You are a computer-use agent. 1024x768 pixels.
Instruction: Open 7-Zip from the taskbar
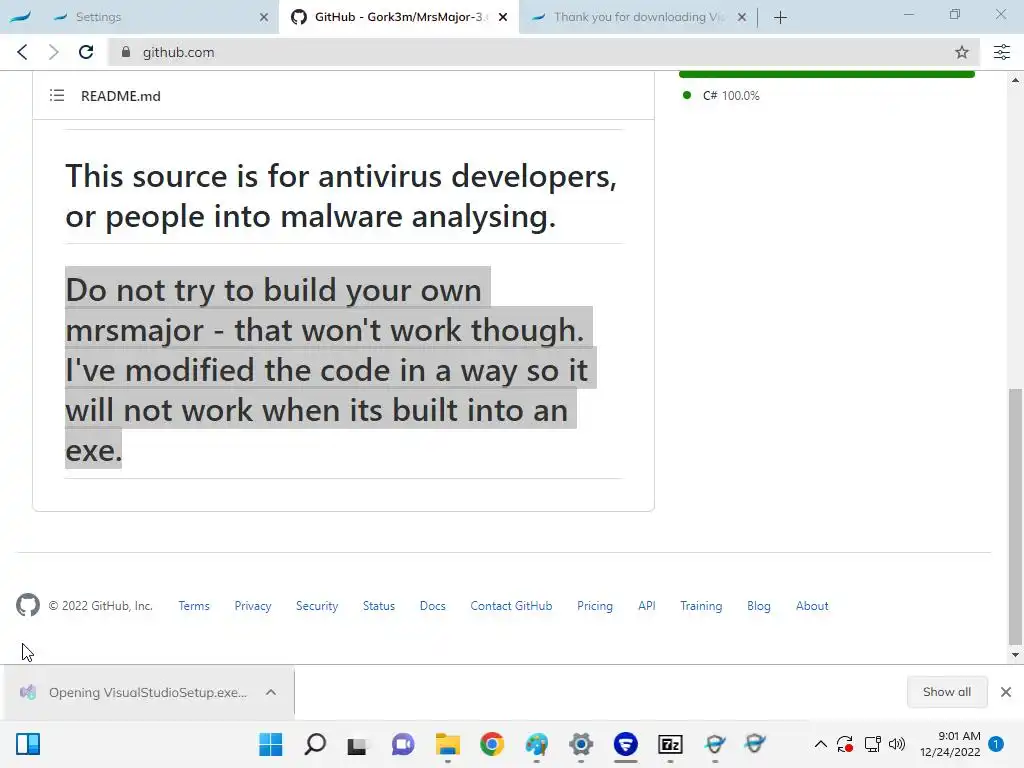[671, 744]
